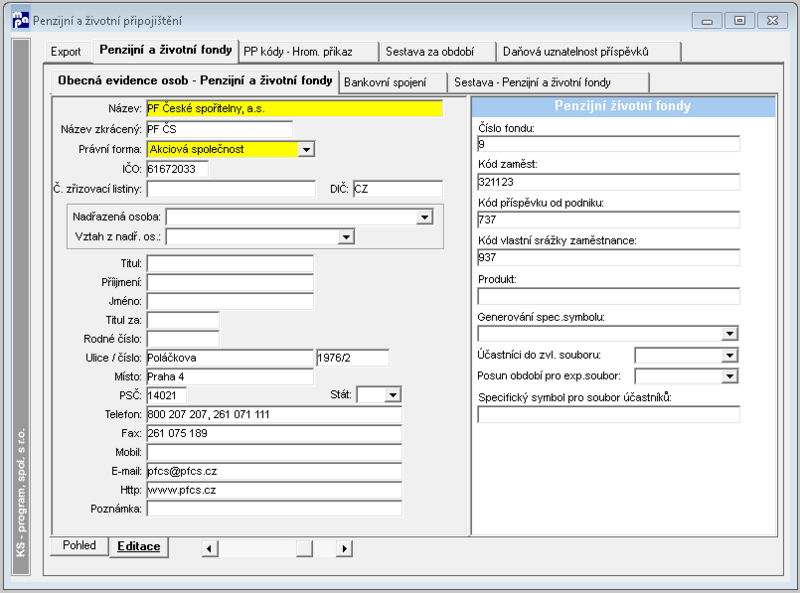Open the Nadřazená osoba dropdown
Viewport: 800px width, 593px height.
[424, 217]
